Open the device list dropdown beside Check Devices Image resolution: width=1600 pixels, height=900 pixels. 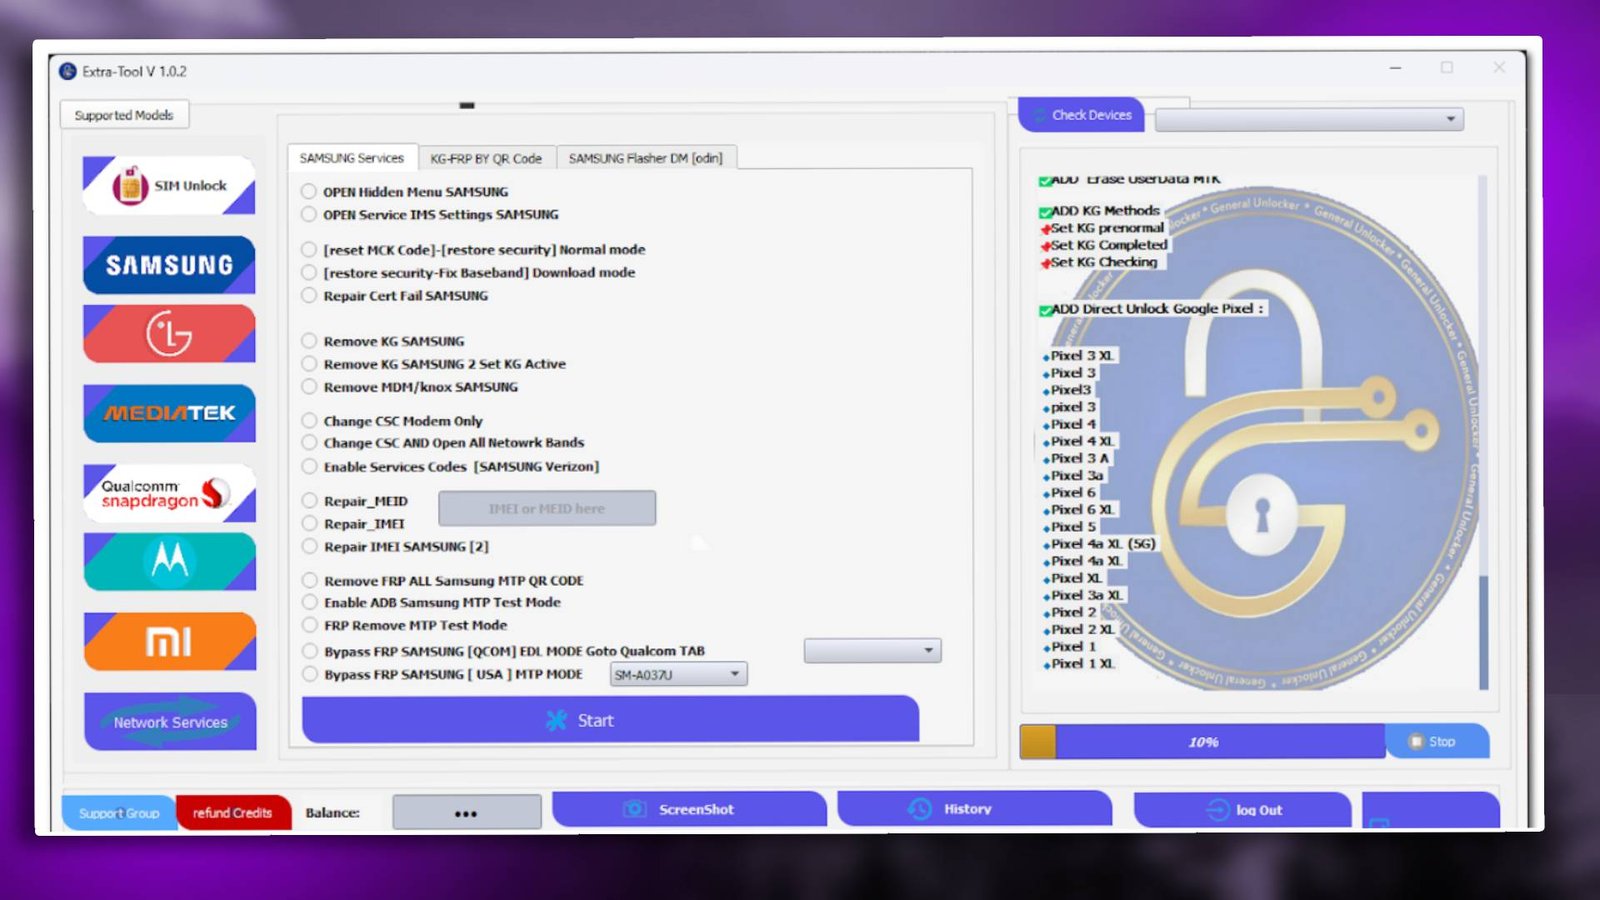[1449, 119]
